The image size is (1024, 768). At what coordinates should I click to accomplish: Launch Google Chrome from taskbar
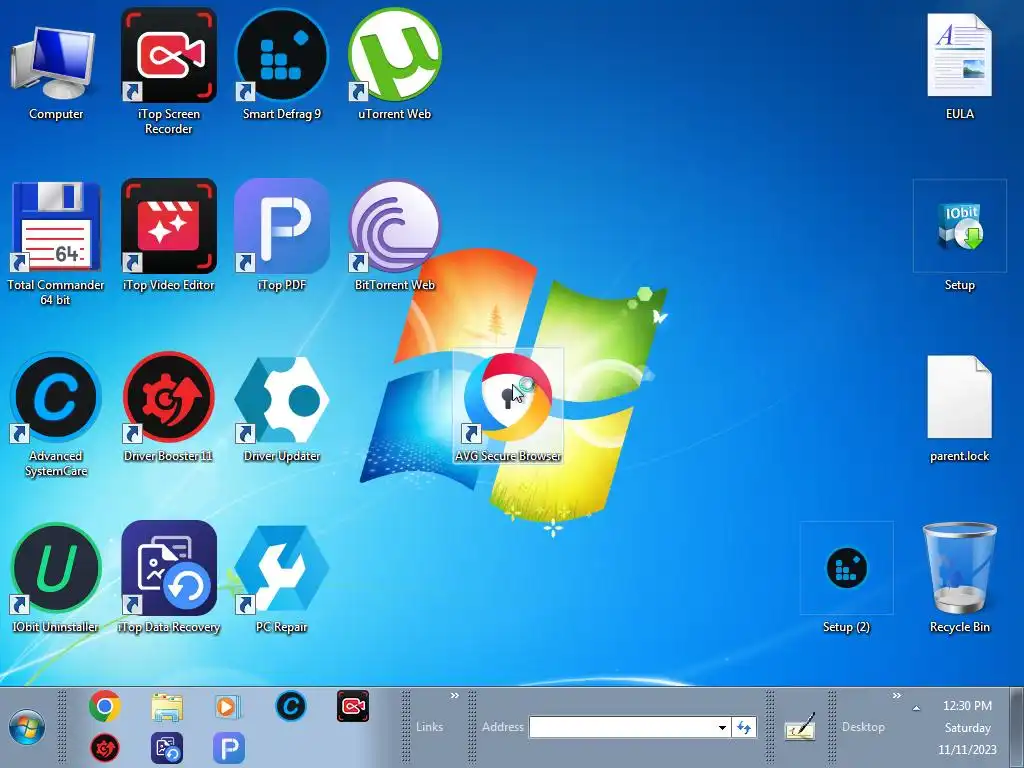point(104,706)
